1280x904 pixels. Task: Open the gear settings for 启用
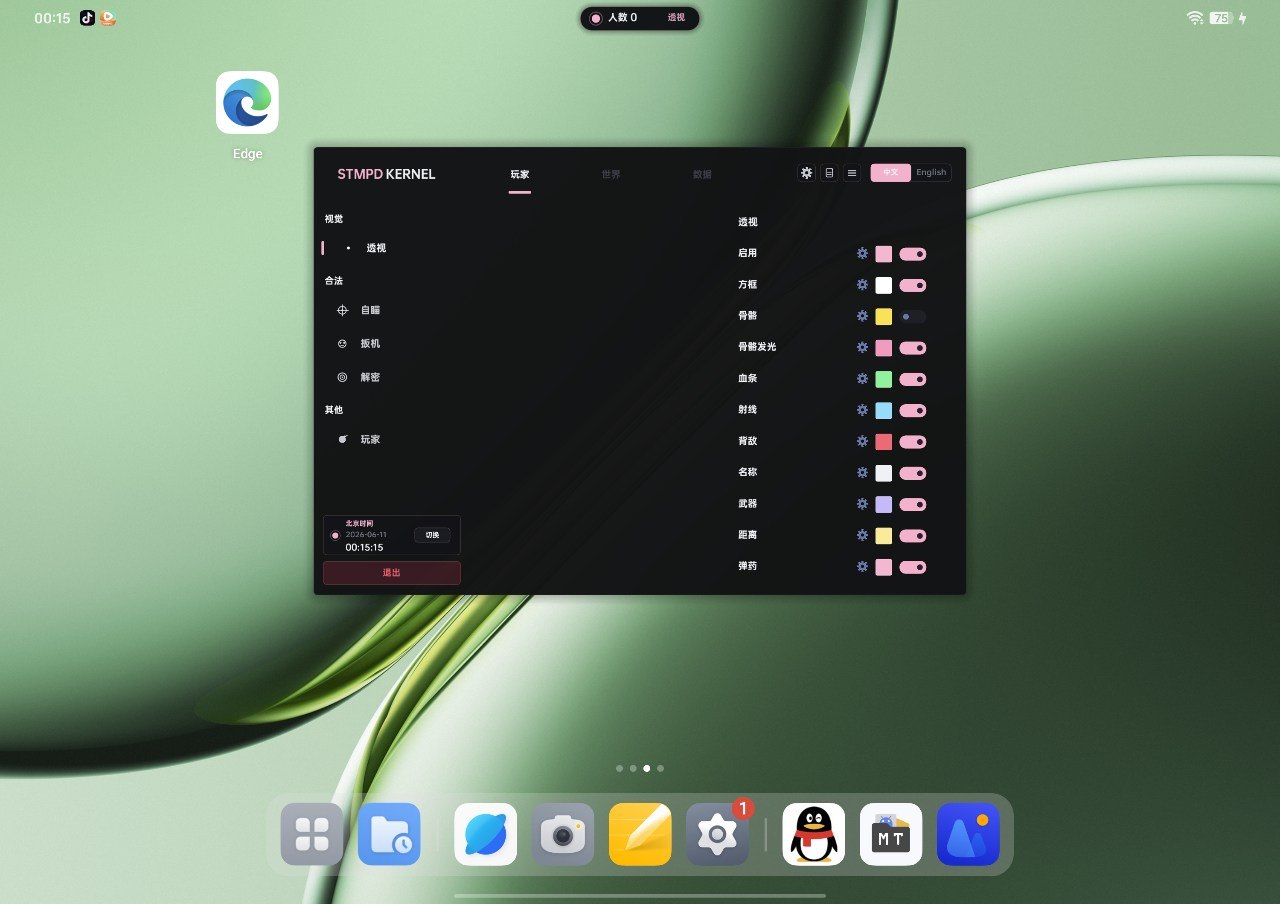862,254
